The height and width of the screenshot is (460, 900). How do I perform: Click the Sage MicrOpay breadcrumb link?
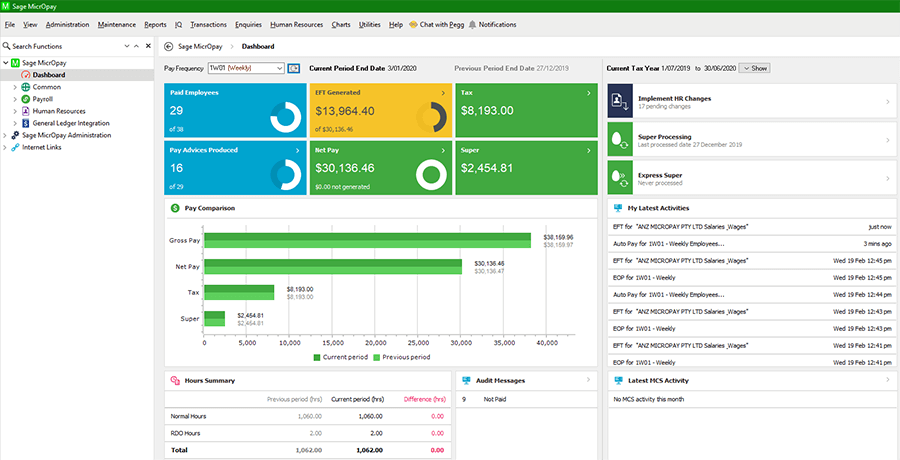pyautogui.click(x=200, y=47)
